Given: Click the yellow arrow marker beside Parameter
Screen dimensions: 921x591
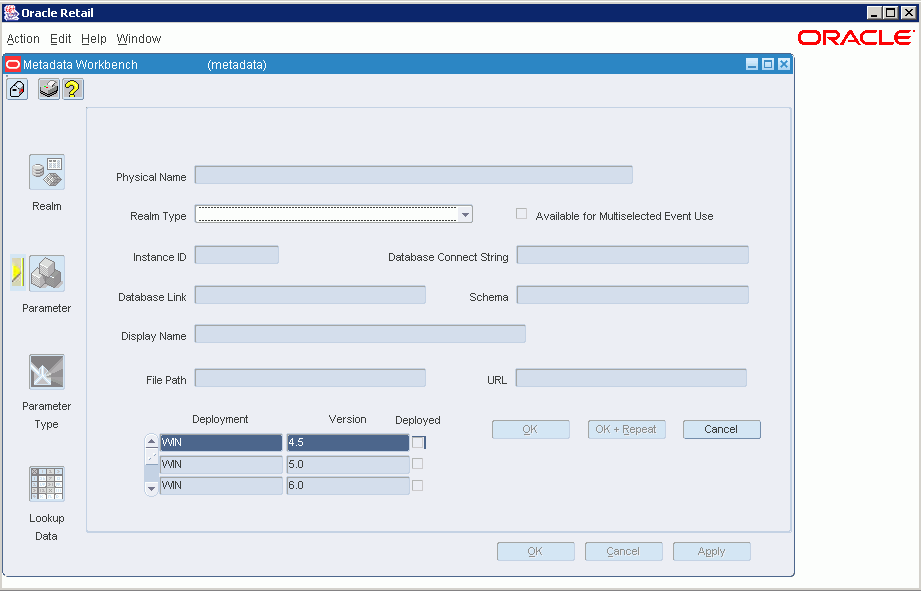Looking at the screenshot, I should pyautogui.click(x=18, y=273).
